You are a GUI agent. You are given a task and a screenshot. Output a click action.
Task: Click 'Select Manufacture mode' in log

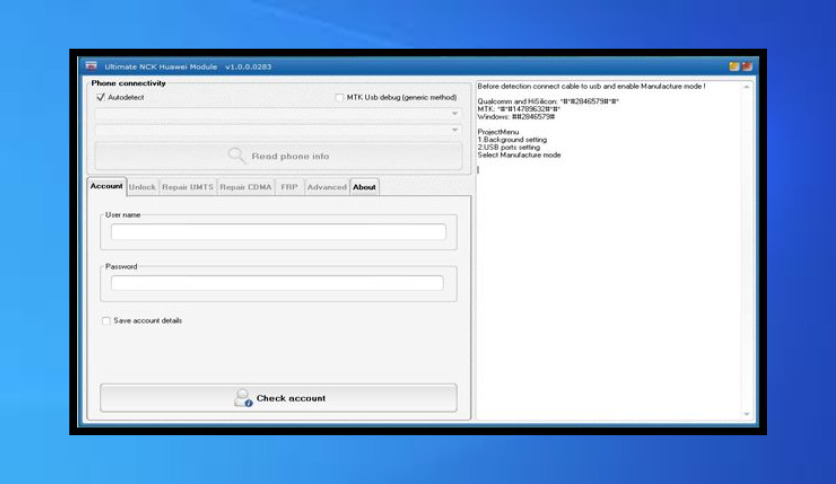[519, 155]
